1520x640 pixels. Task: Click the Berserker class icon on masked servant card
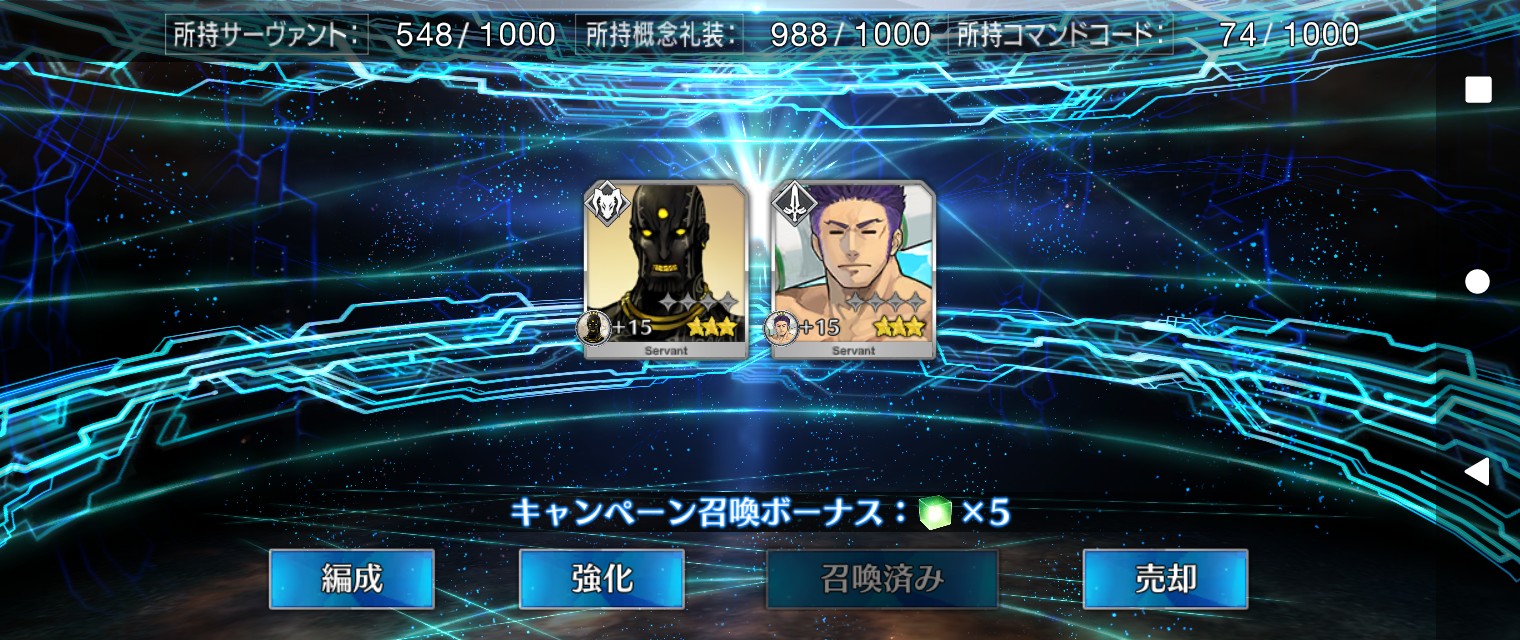point(605,201)
